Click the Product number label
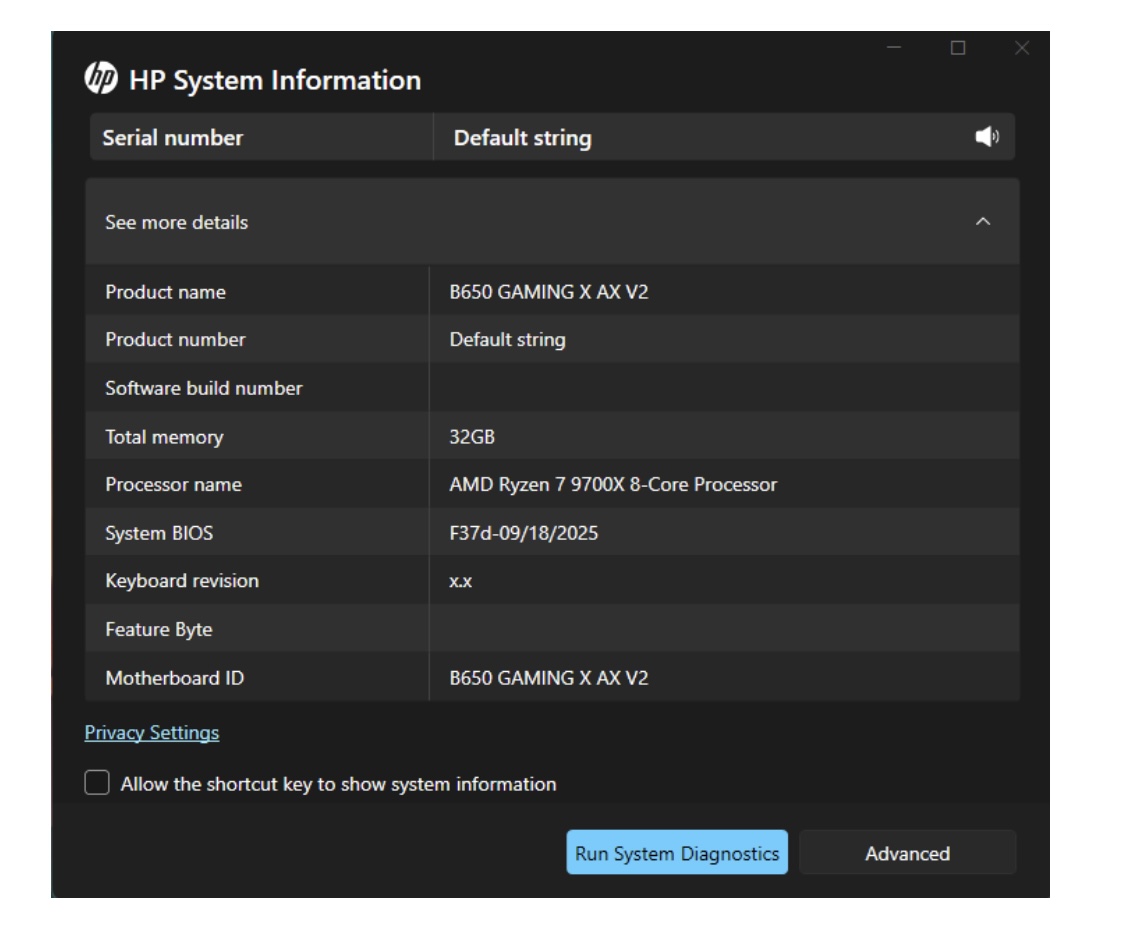 [x=175, y=340]
